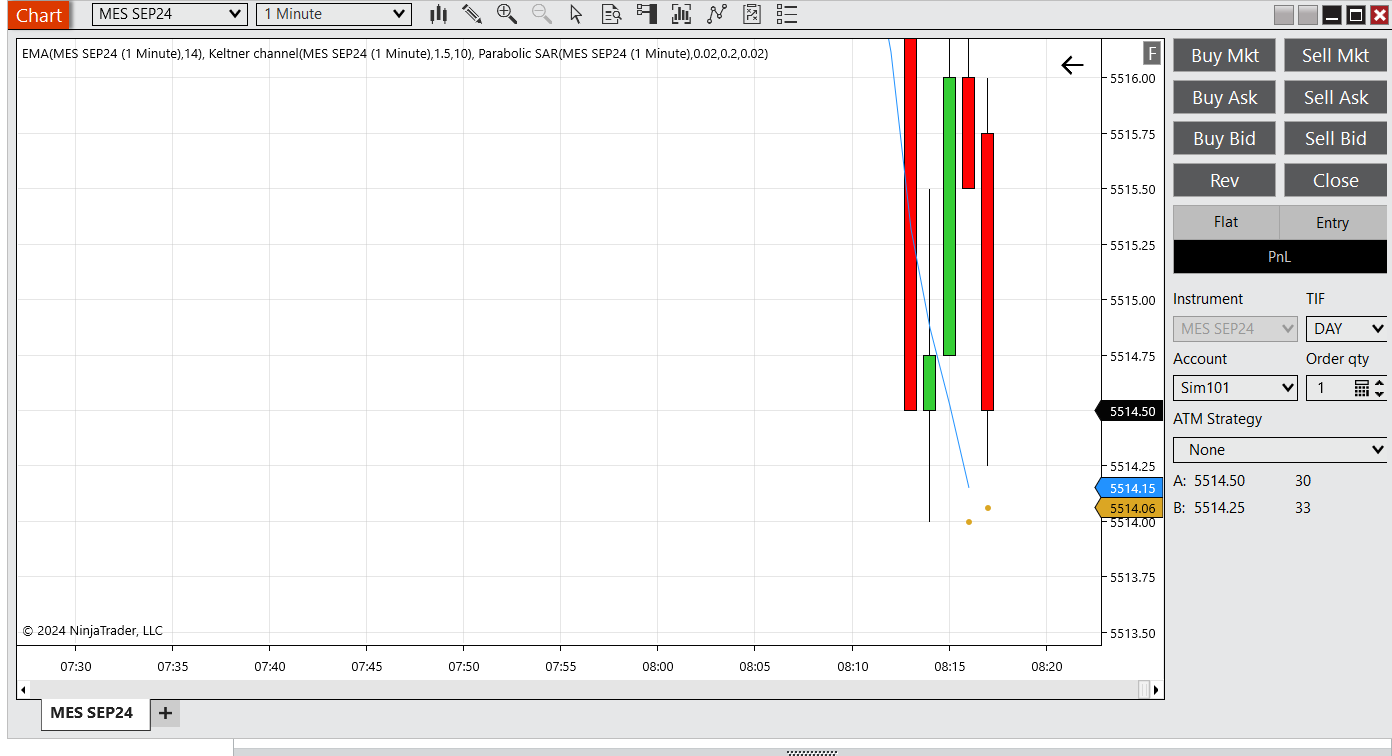Click the Buy Mkt button

(1225, 56)
